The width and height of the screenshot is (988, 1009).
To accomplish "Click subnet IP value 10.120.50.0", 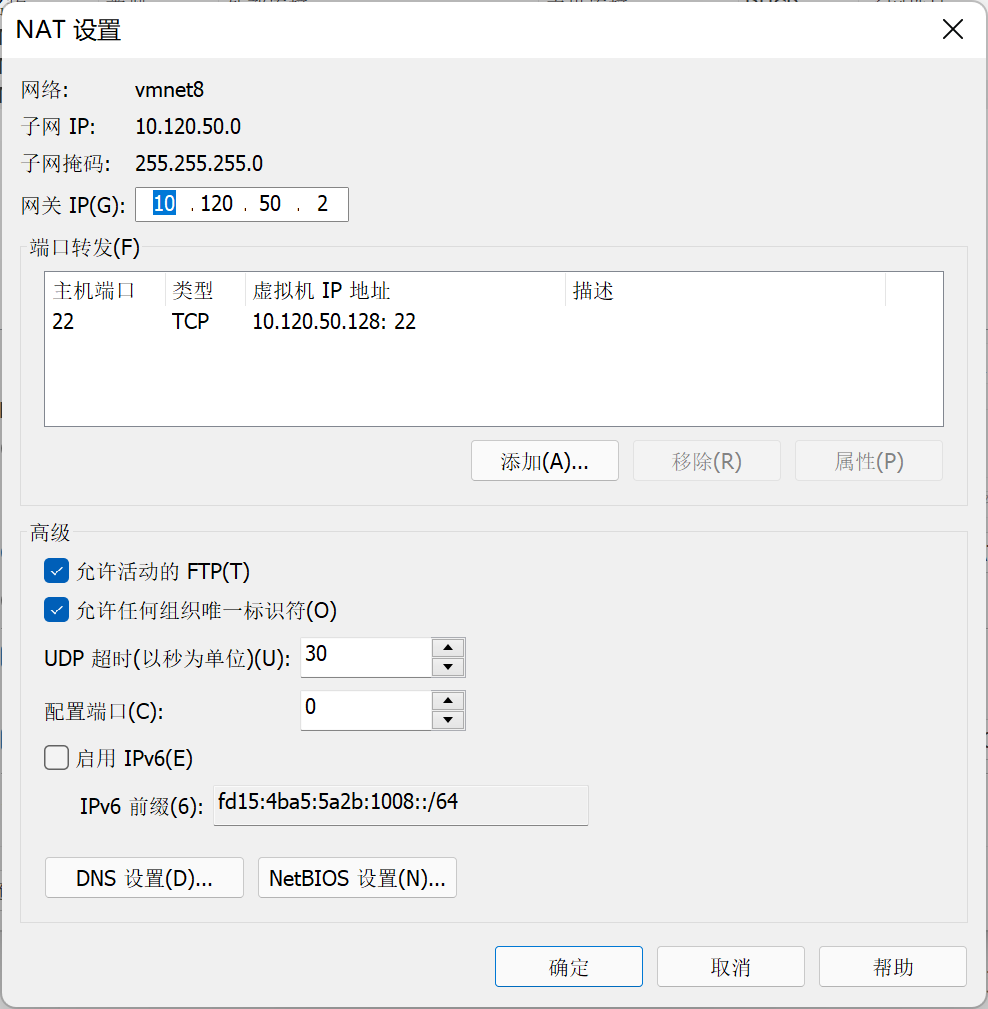I will coord(188,126).
